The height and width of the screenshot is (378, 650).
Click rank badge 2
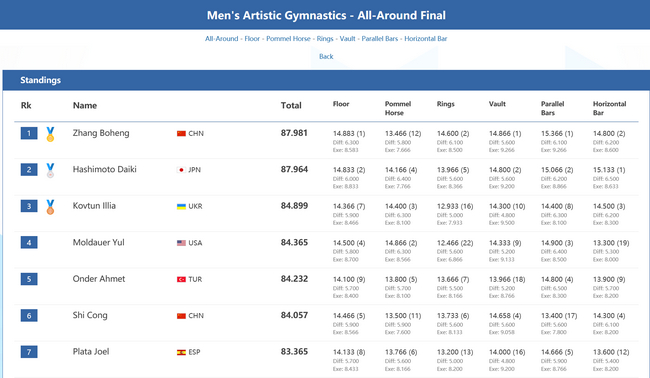click(x=29, y=170)
